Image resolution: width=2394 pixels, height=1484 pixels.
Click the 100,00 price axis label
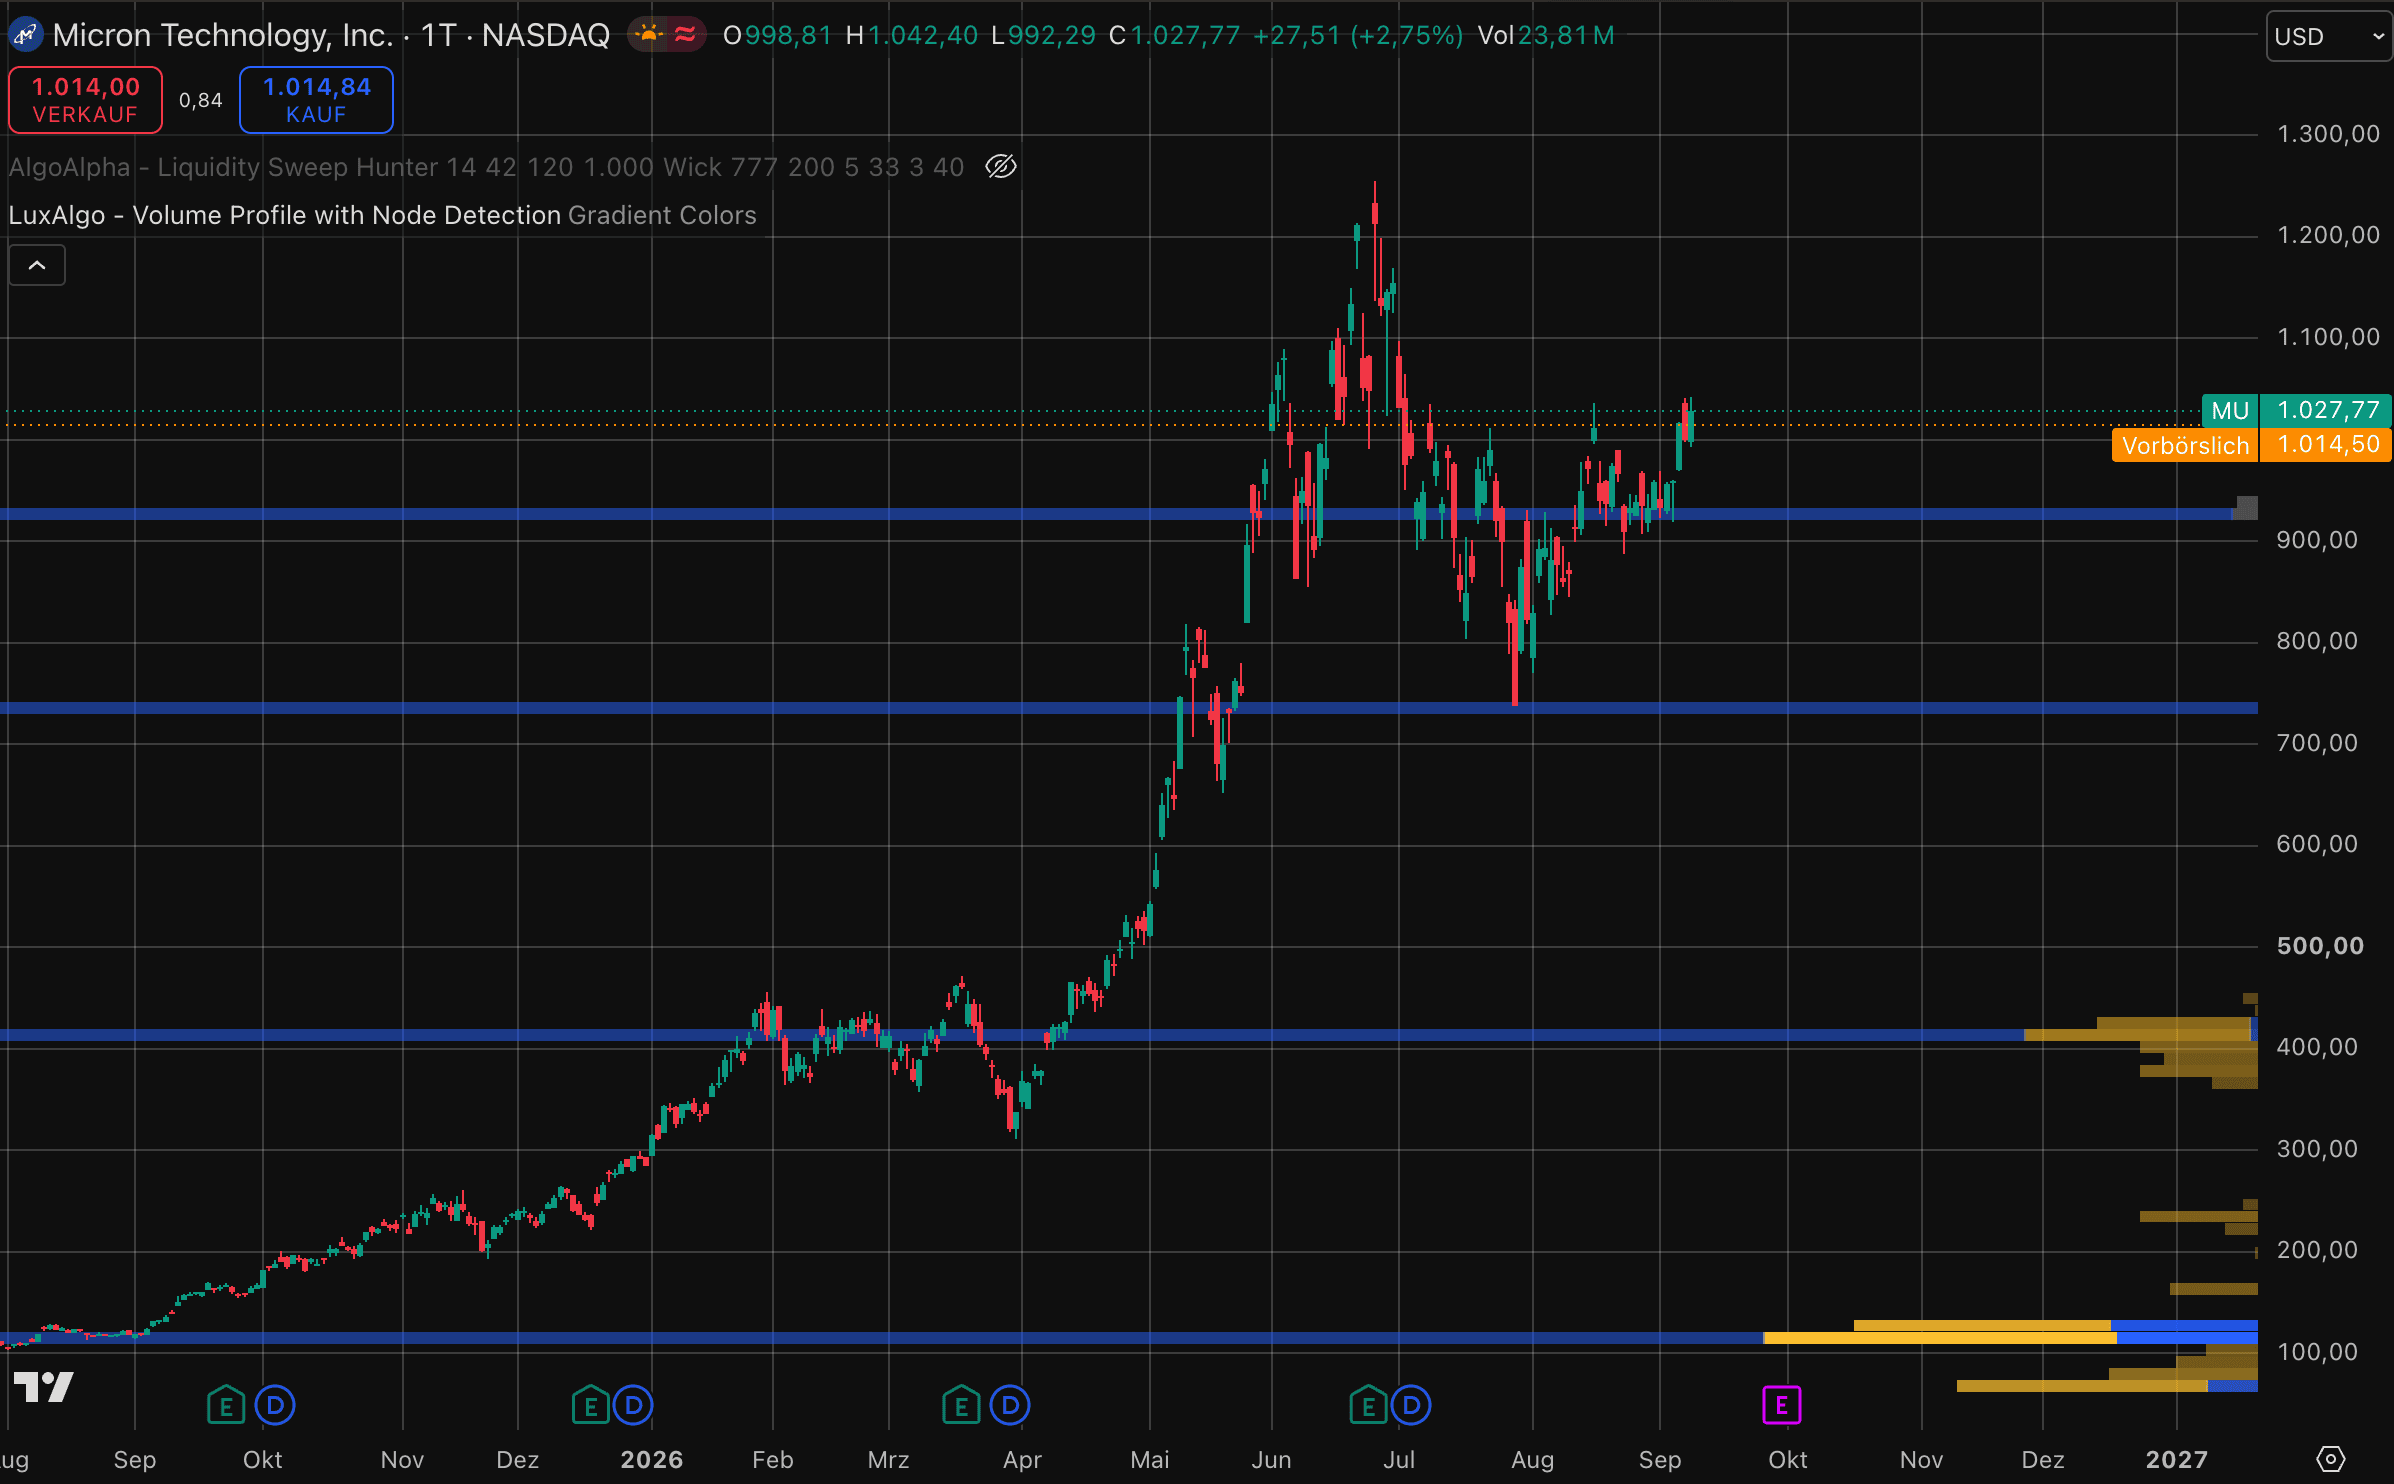[x=2317, y=1352]
